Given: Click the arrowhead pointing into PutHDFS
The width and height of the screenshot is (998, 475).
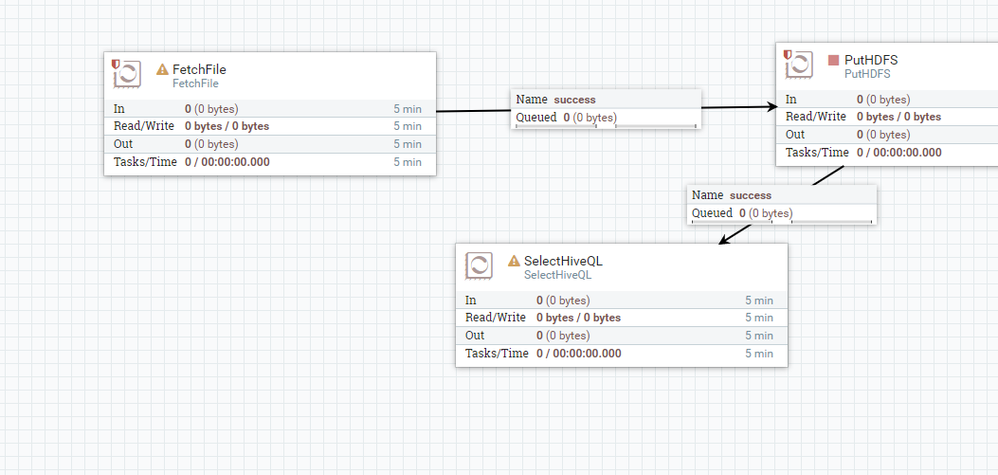Looking at the screenshot, I should click(x=771, y=105).
